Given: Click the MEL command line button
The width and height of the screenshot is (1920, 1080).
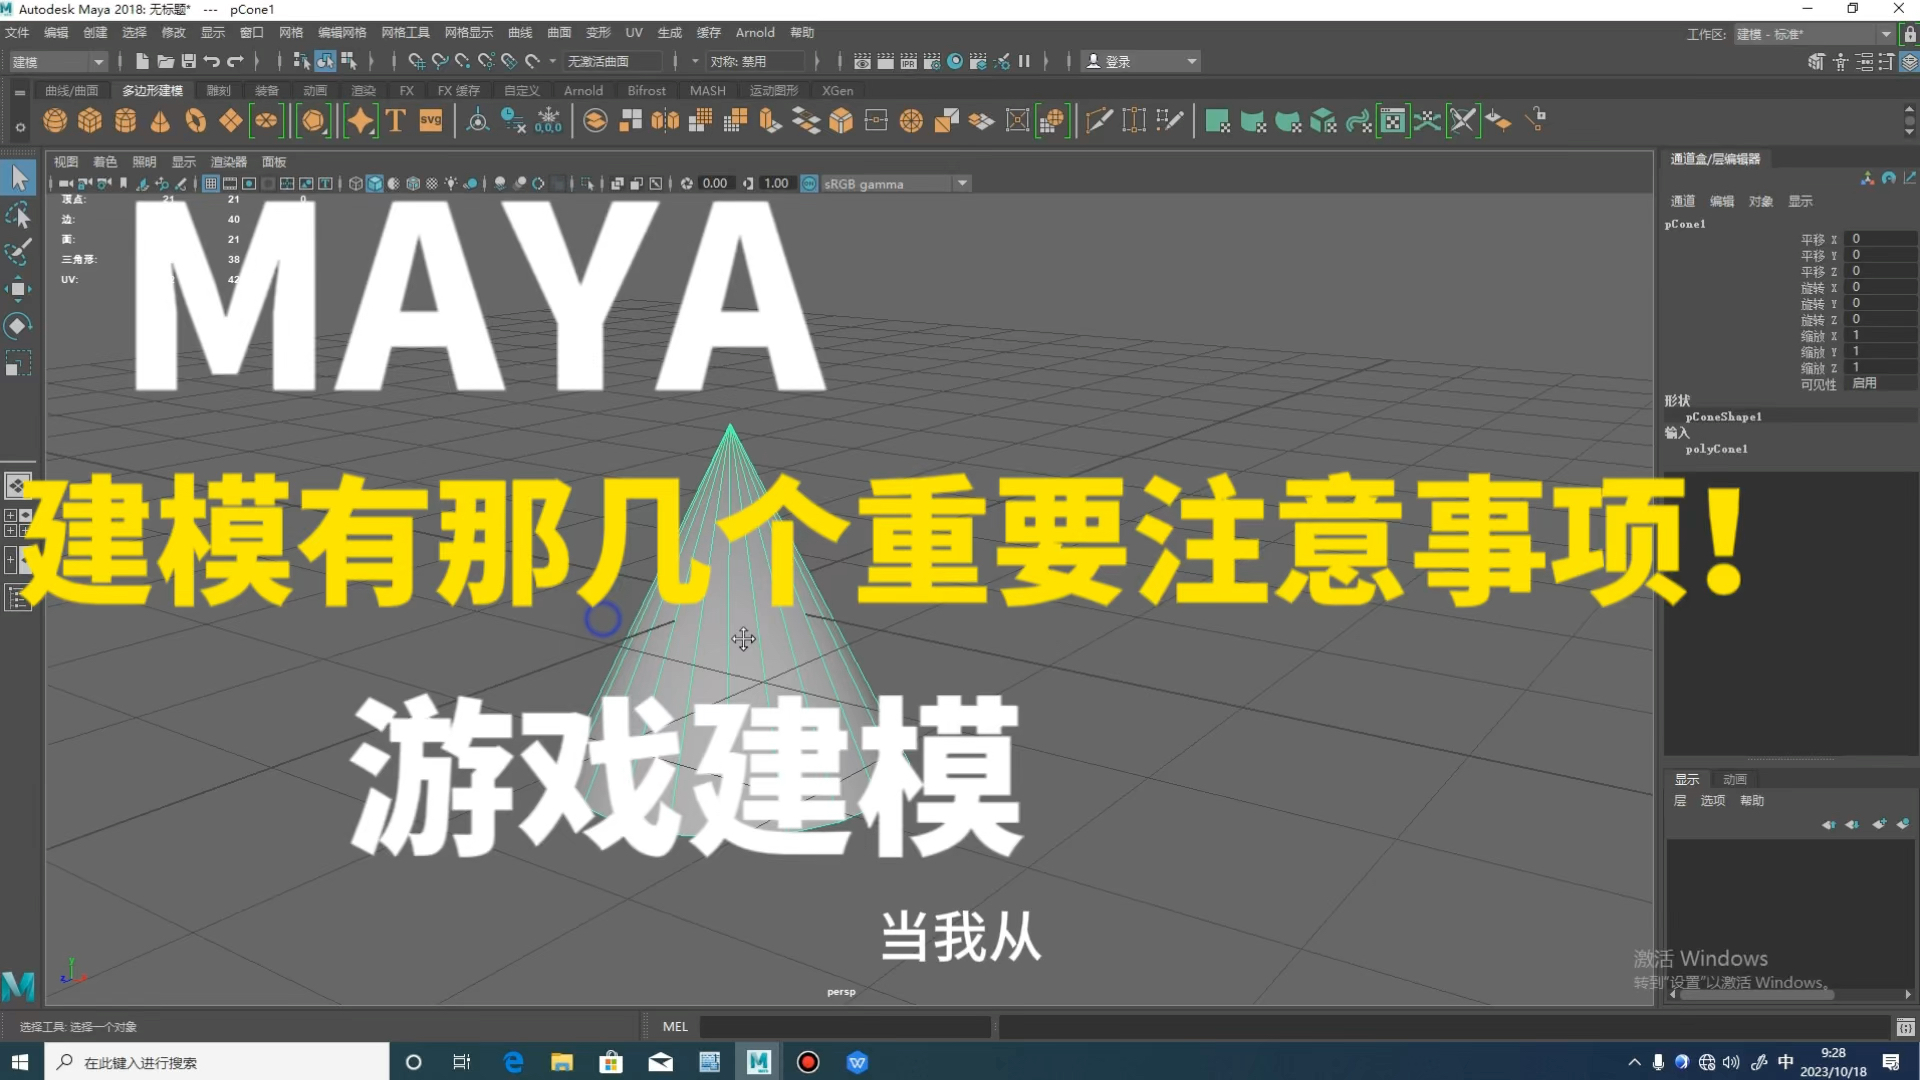Looking at the screenshot, I should tap(675, 1026).
